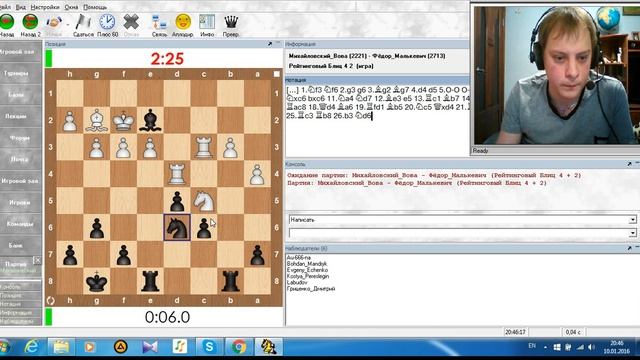Select observer Evgeny_Echenko
Image resolution: width=640 pixels, height=360 pixels.
307,270
